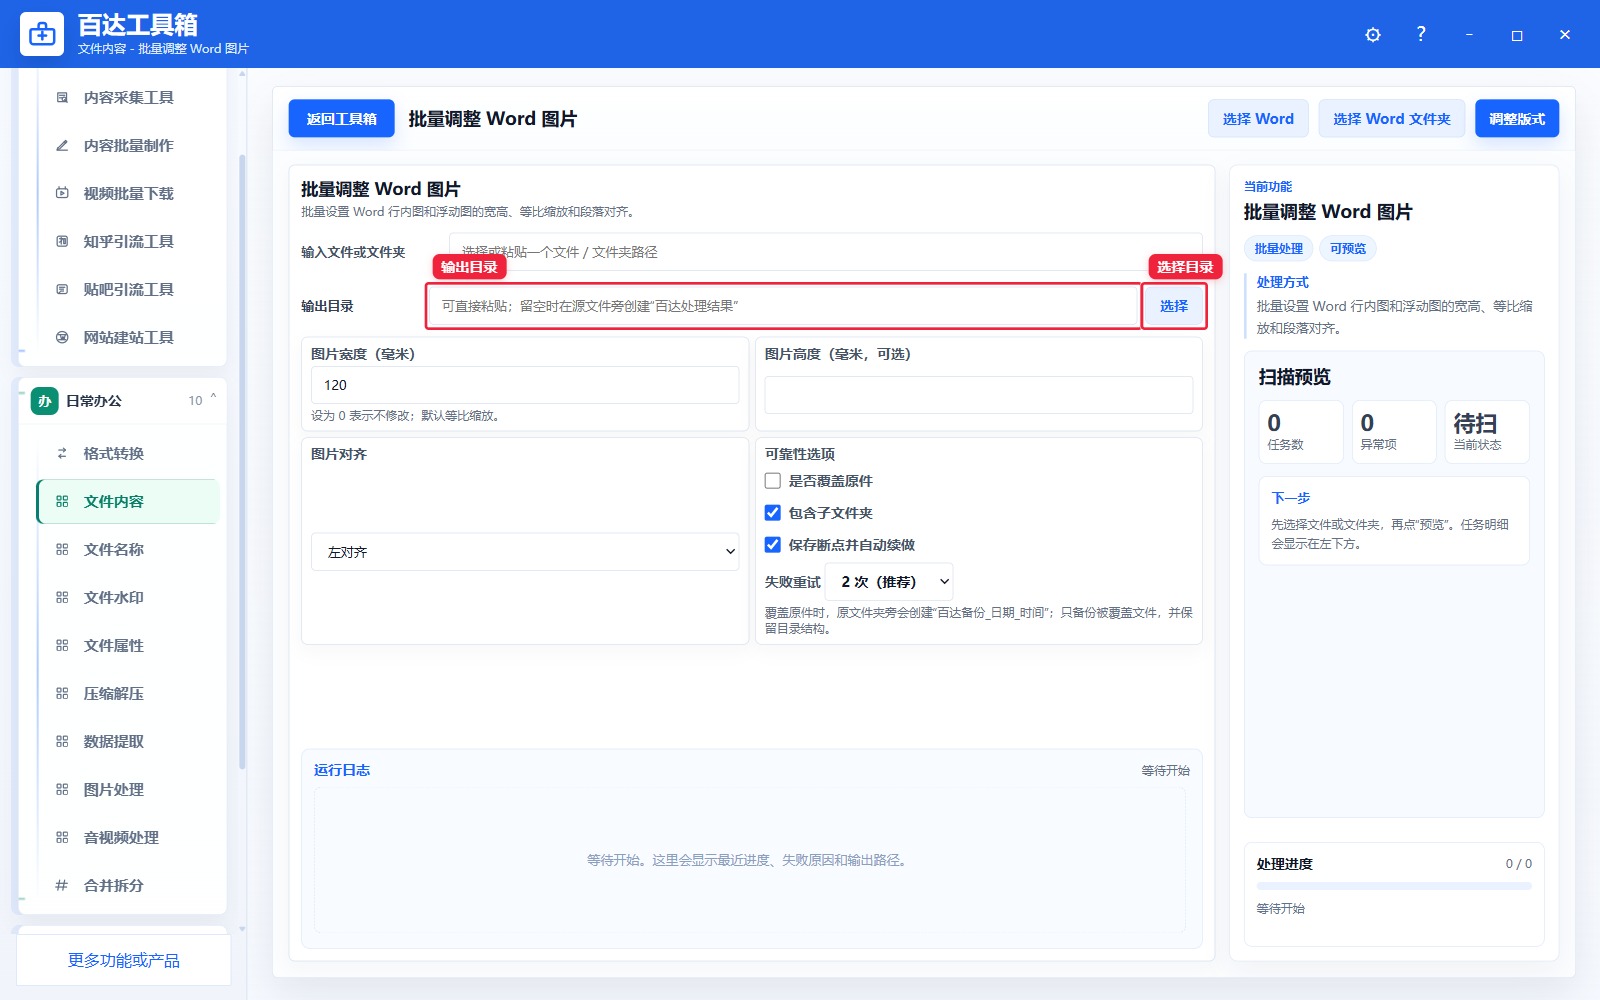Click the 返回工具箱 button
Viewport: 1600px width, 1000px height.
coord(341,119)
